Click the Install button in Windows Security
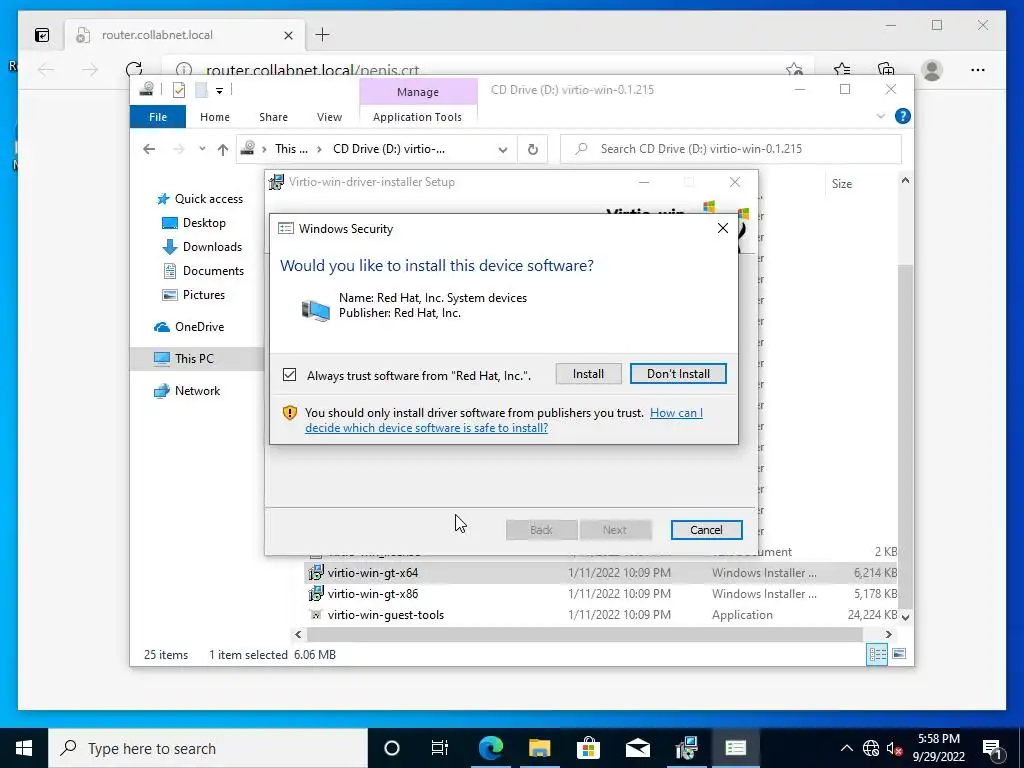This screenshot has height=768, width=1024. tap(588, 374)
